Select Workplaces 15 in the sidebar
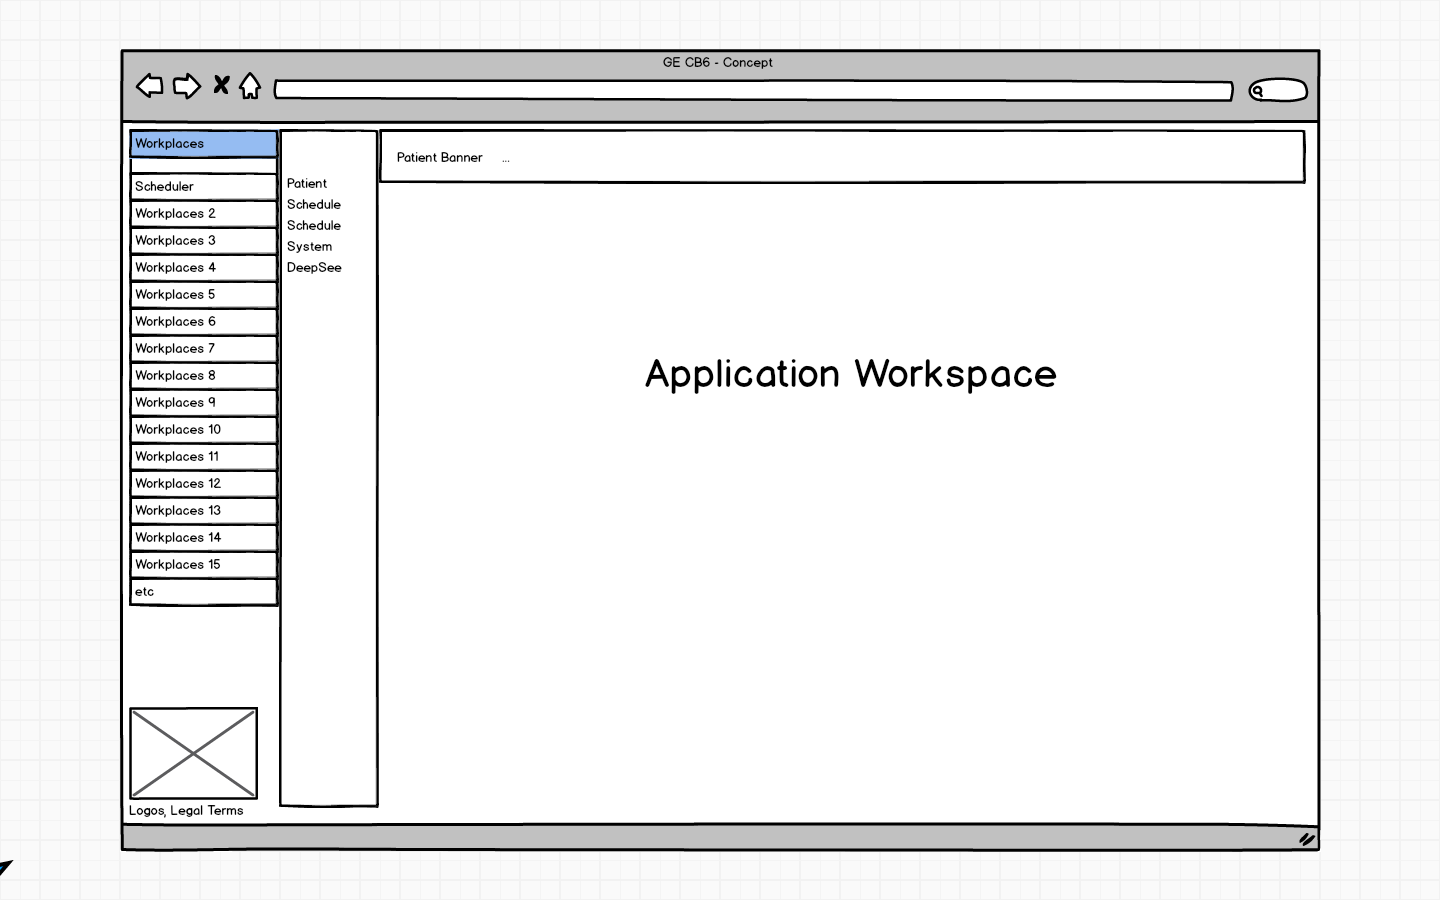1440x900 pixels. tap(203, 564)
